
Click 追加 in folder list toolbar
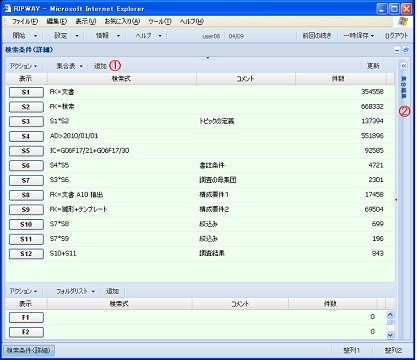pyautogui.click(x=112, y=291)
